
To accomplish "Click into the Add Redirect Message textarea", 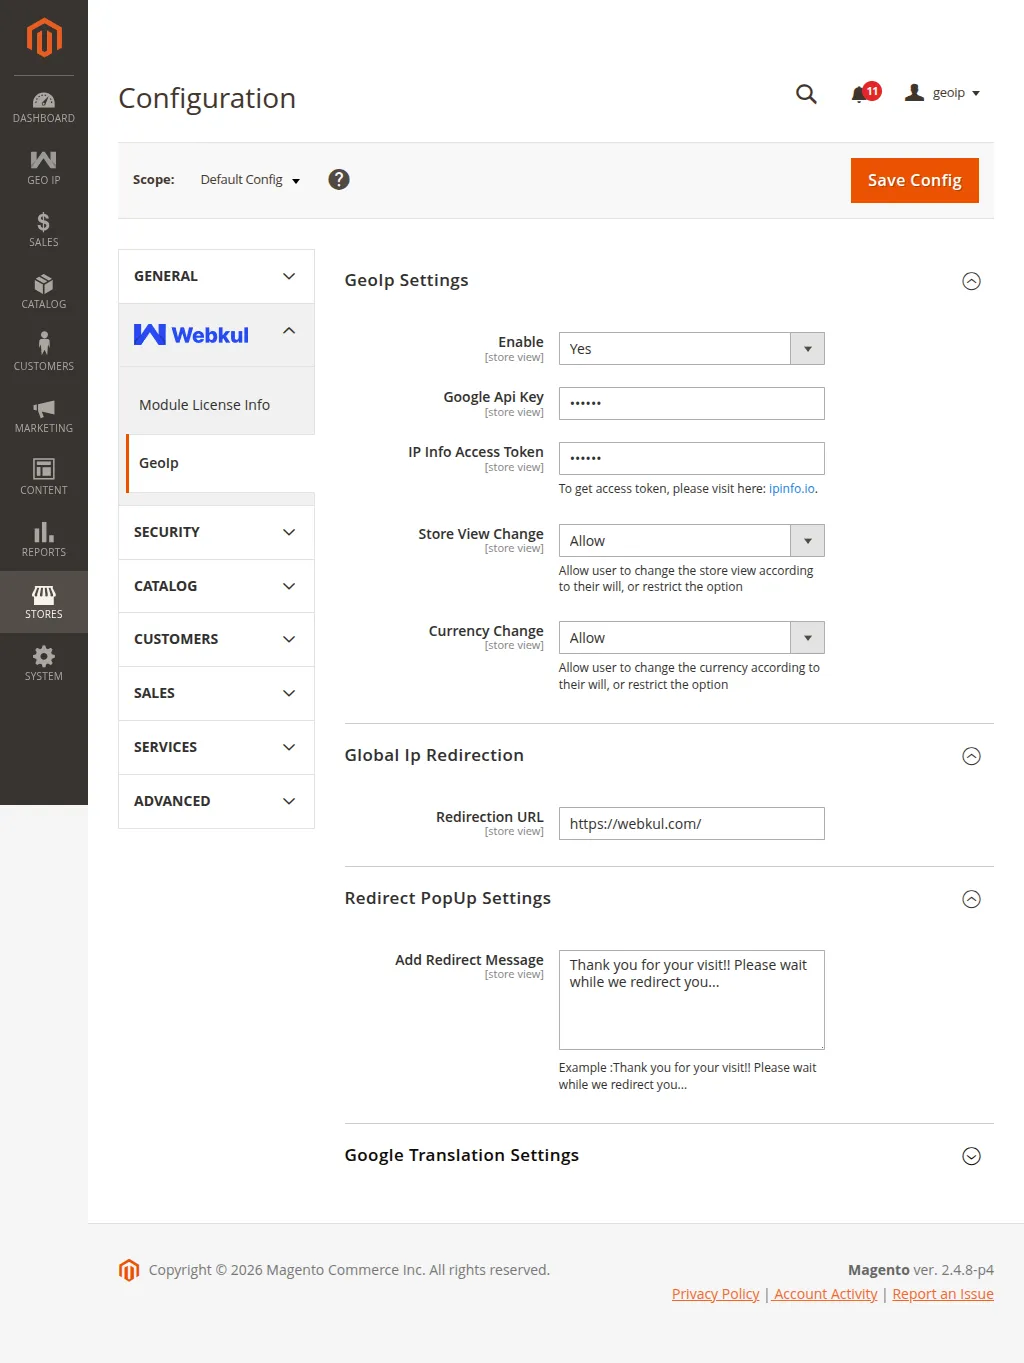I will [691, 1000].
